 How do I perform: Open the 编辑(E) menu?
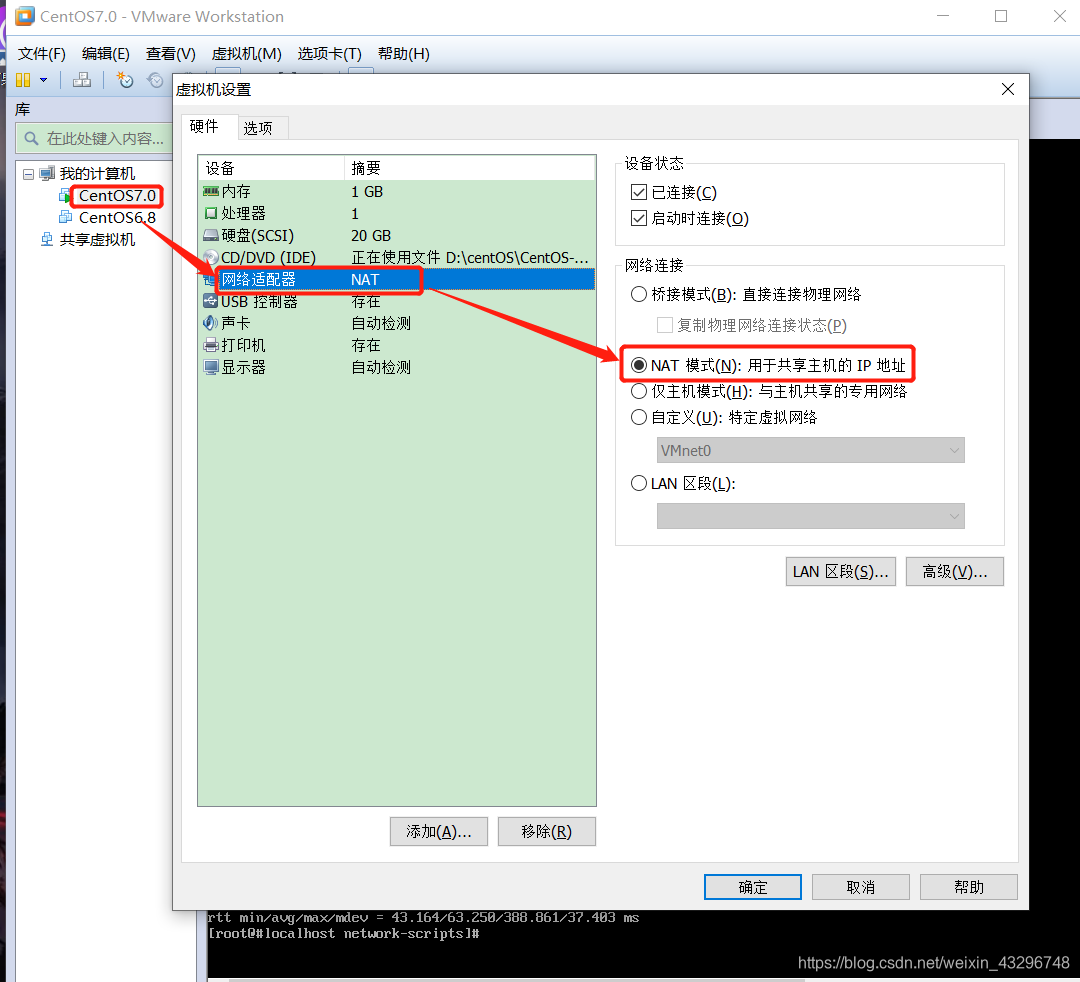[105, 54]
